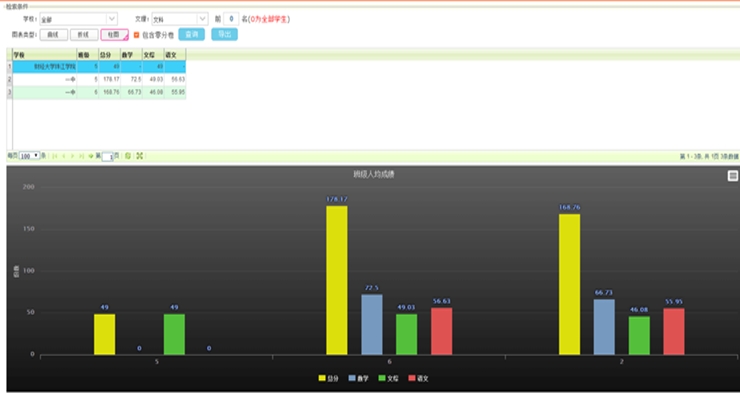This screenshot has width=740, height=393.
Task: Click the refresh icon in pagination bar
Action: (128, 156)
